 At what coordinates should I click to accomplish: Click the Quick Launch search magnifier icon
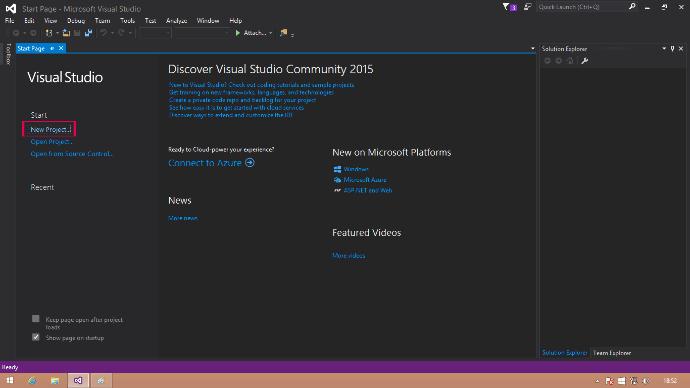coord(632,7)
